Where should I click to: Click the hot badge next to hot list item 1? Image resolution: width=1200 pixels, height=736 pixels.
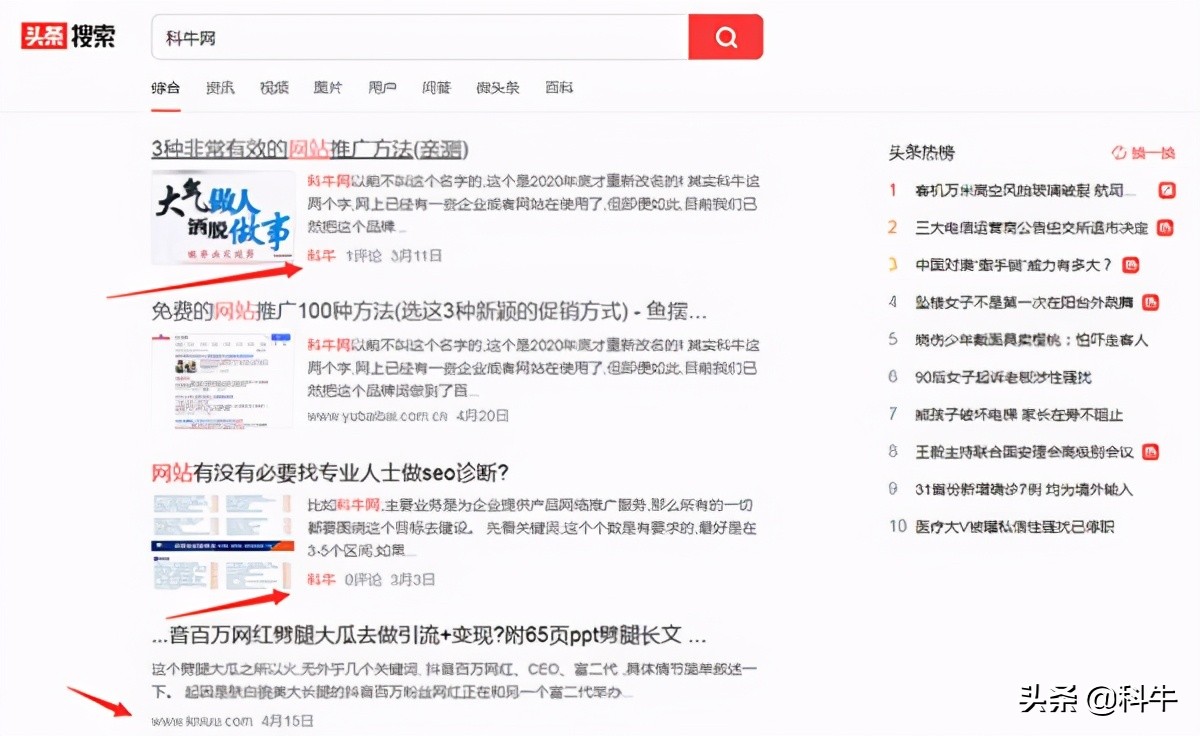(x=1166, y=189)
